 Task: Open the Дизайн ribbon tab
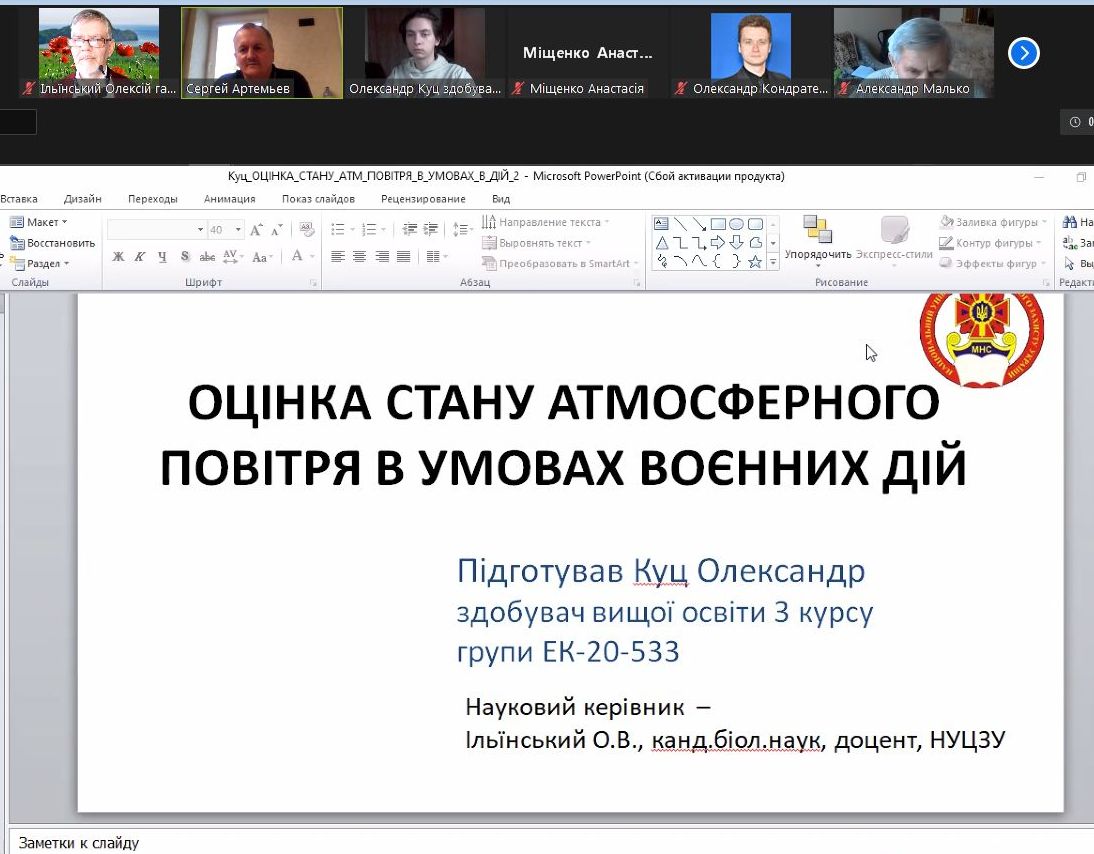click(x=82, y=199)
